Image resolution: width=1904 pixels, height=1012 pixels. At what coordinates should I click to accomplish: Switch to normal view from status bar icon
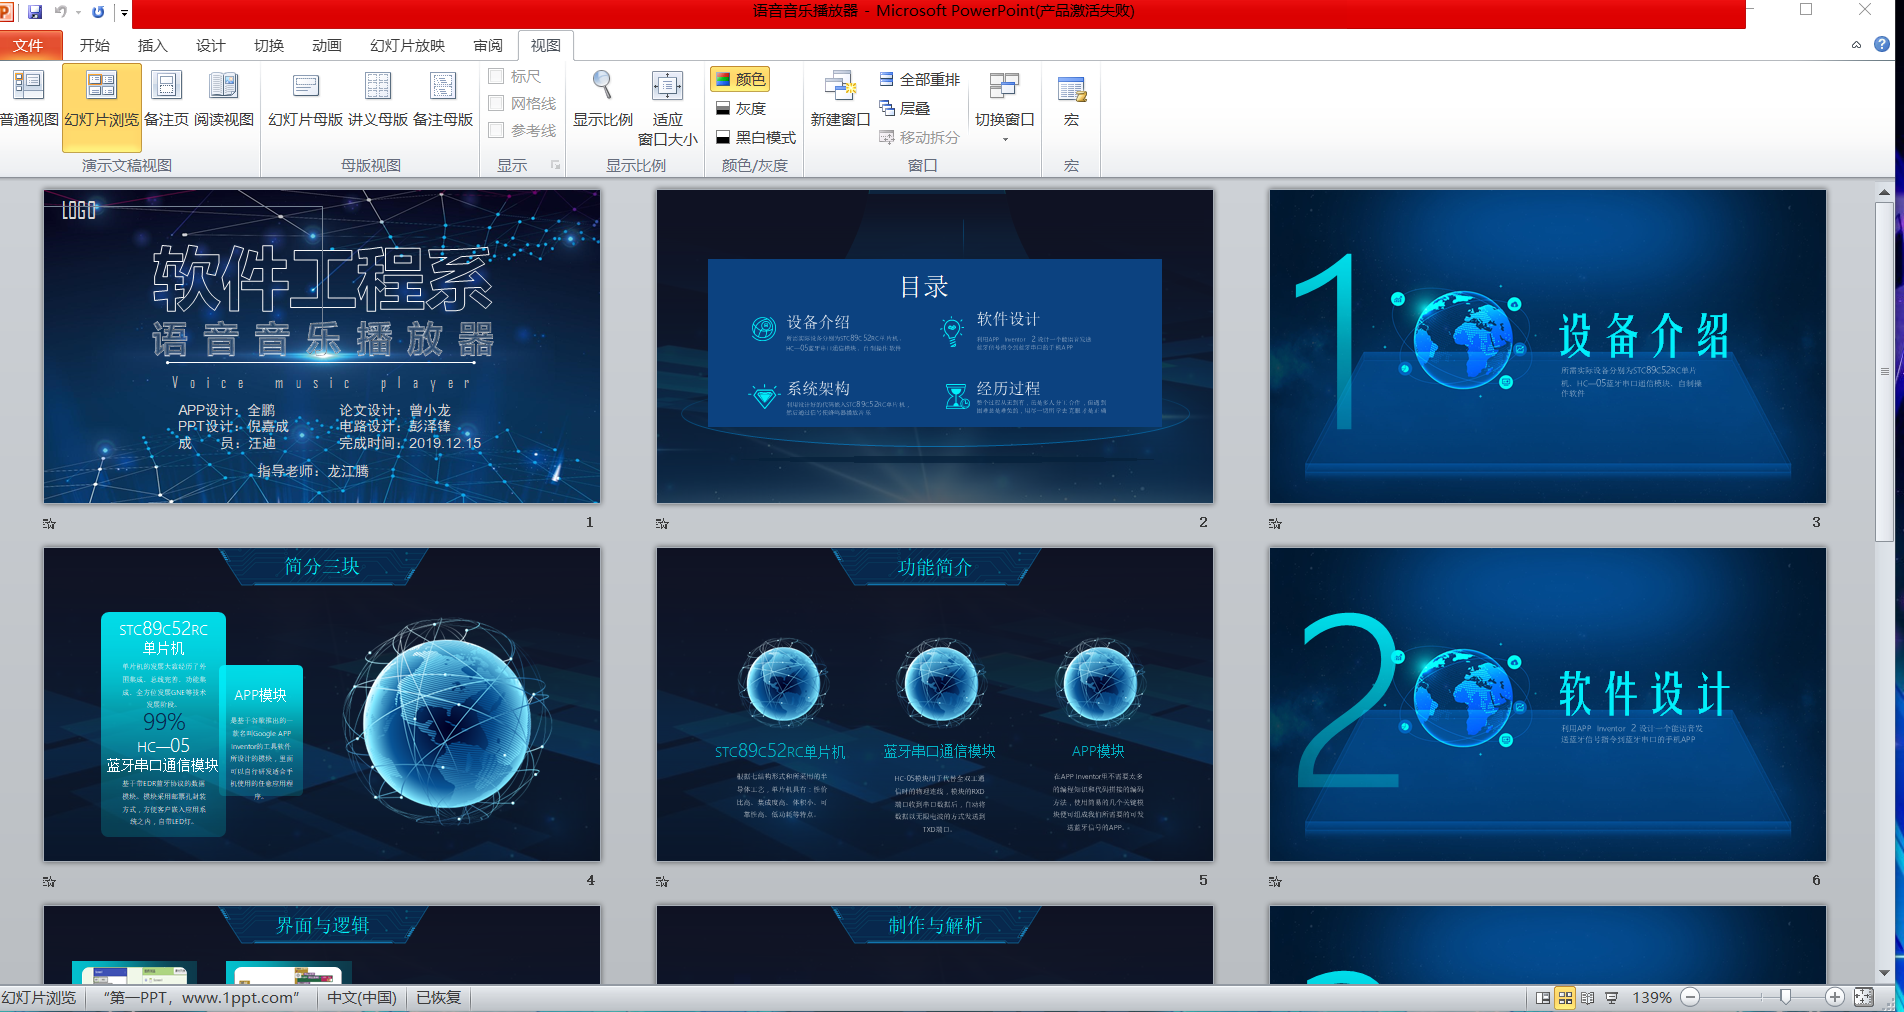[1543, 997]
